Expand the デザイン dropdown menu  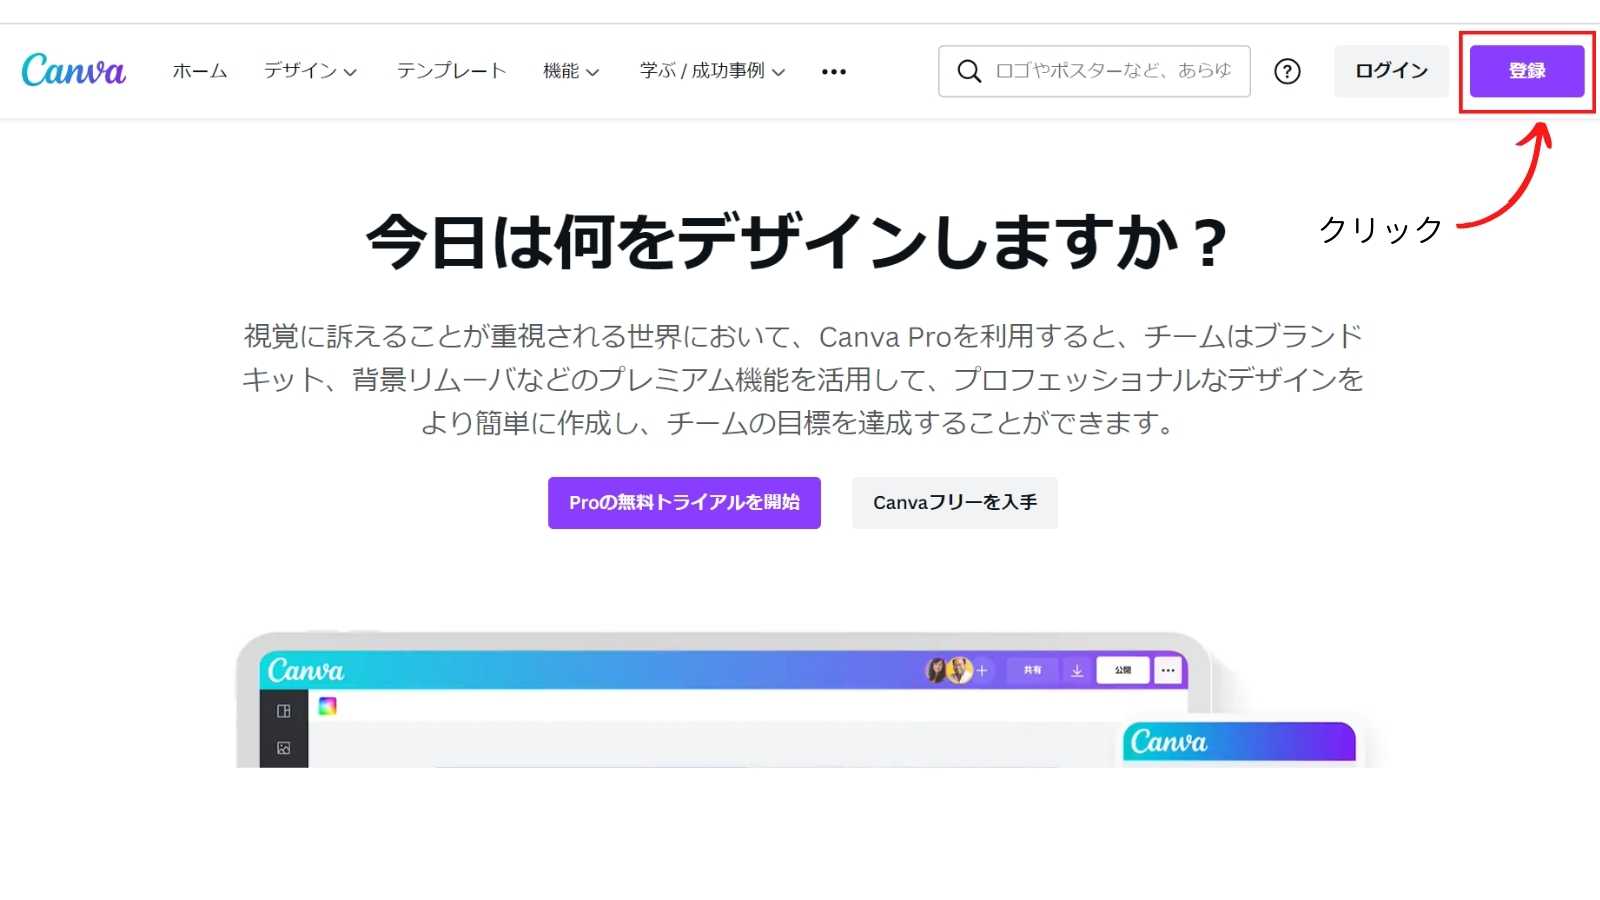[310, 71]
